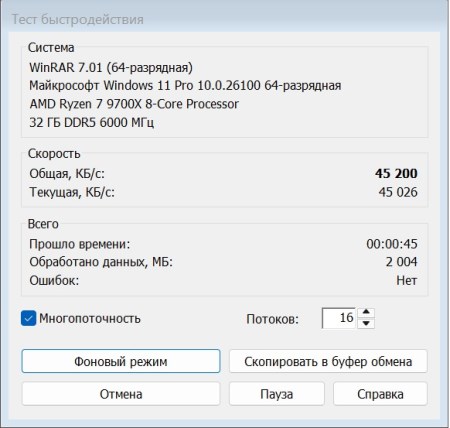This screenshot has width=450, height=428.
Task: Click the Потоков number field
Action: (339, 318)
